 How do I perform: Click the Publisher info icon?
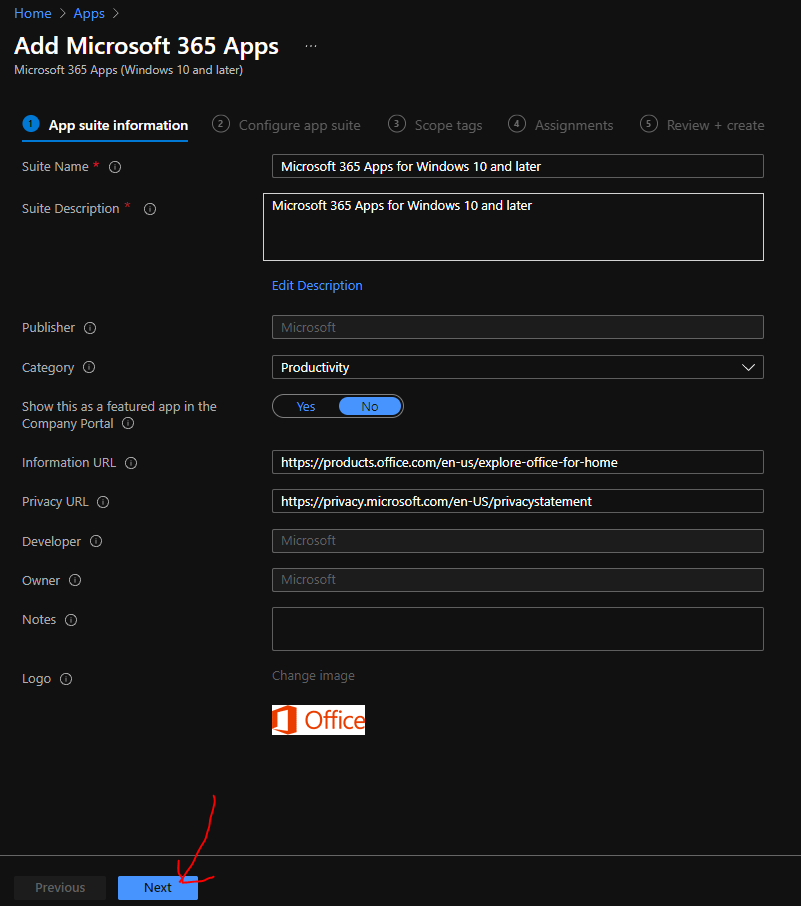(x=90, y=328)
